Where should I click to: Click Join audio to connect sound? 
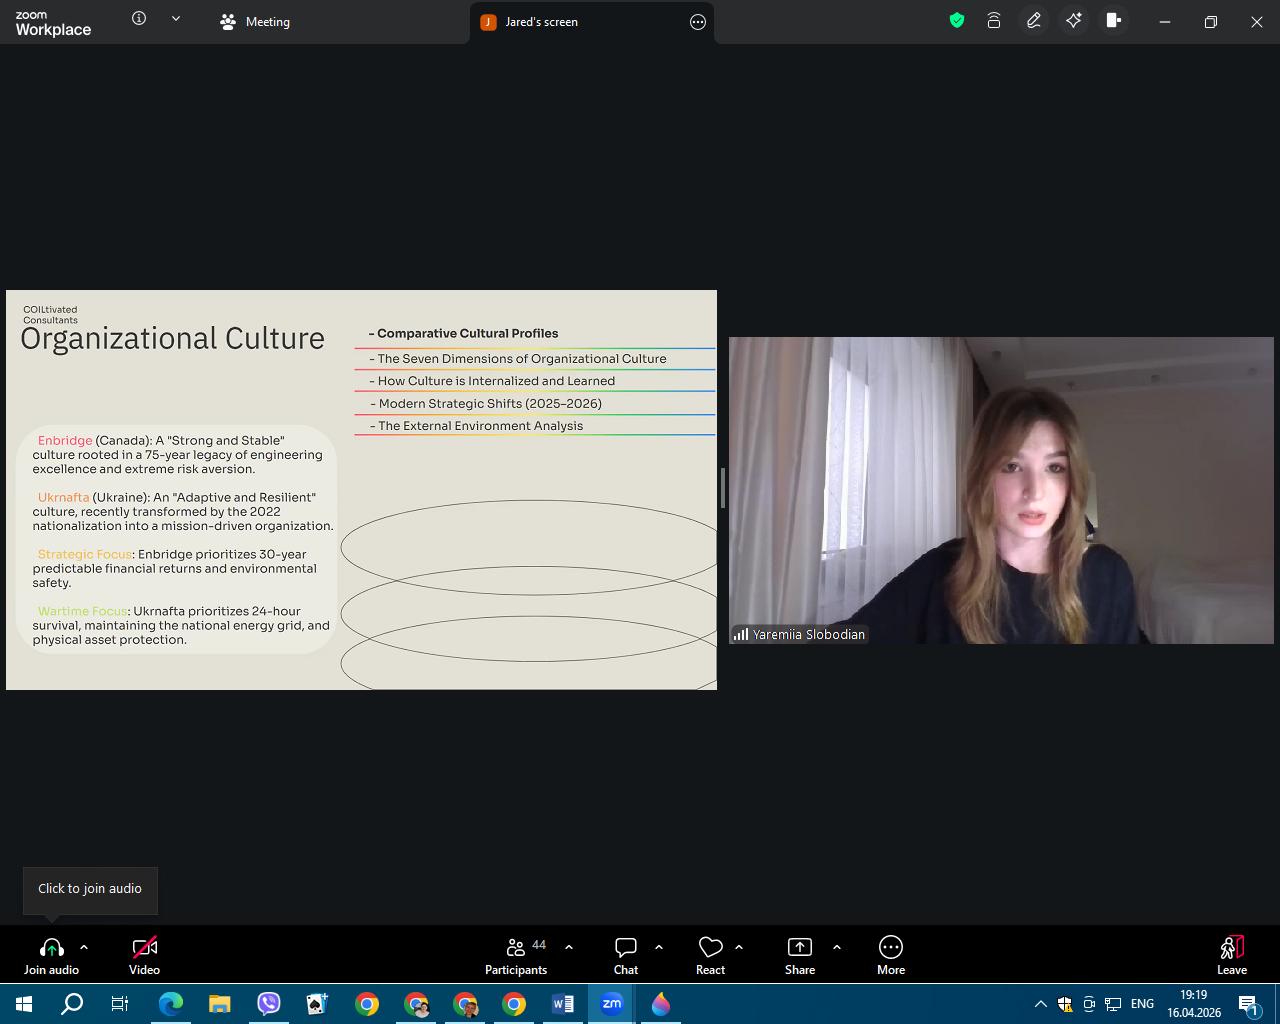52,955
